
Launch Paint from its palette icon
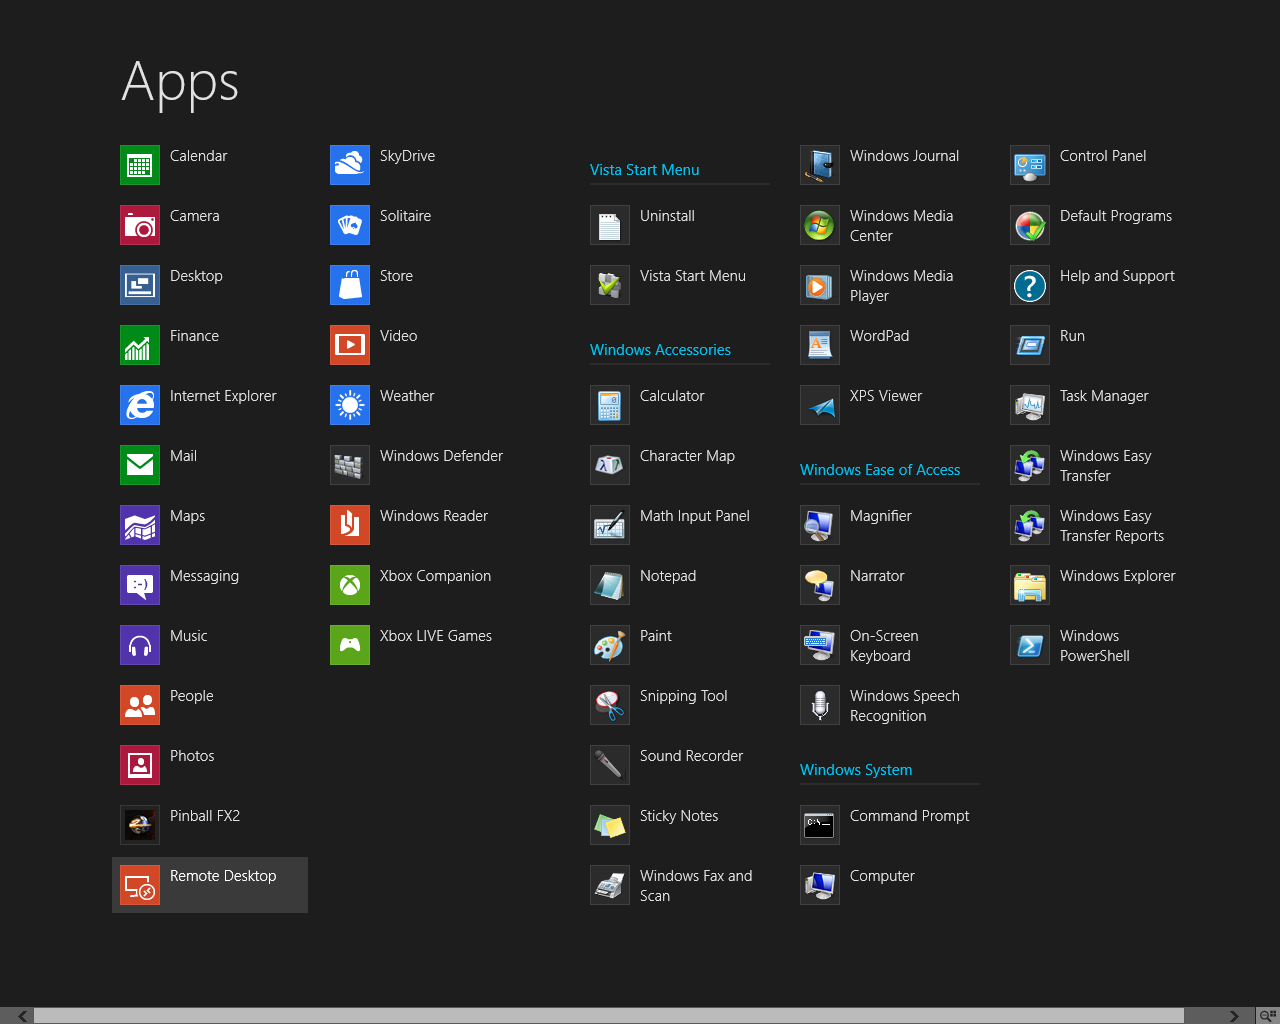pyautogui.click(x=610, y=645)
